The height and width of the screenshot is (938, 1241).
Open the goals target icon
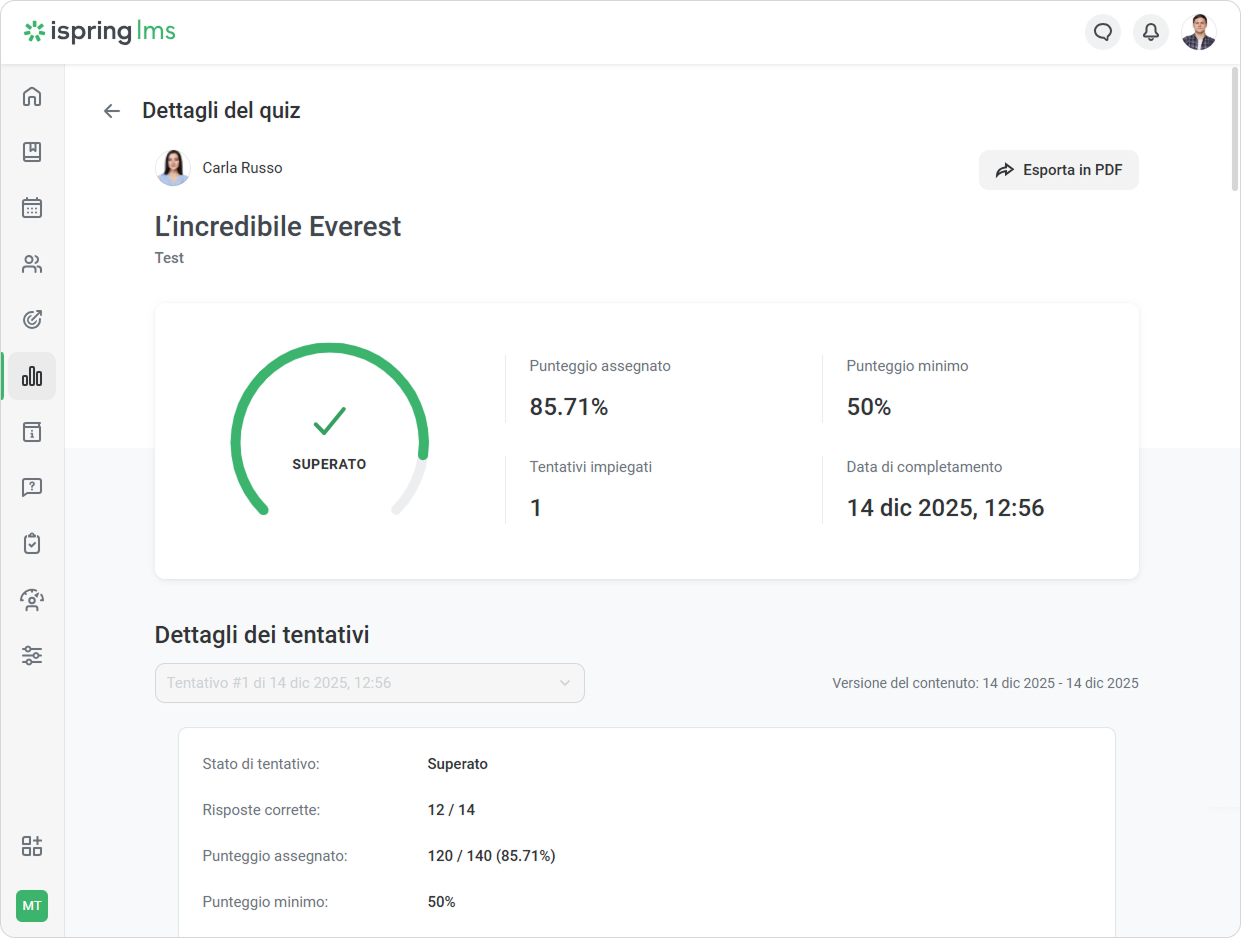click(x=32, y=320)
